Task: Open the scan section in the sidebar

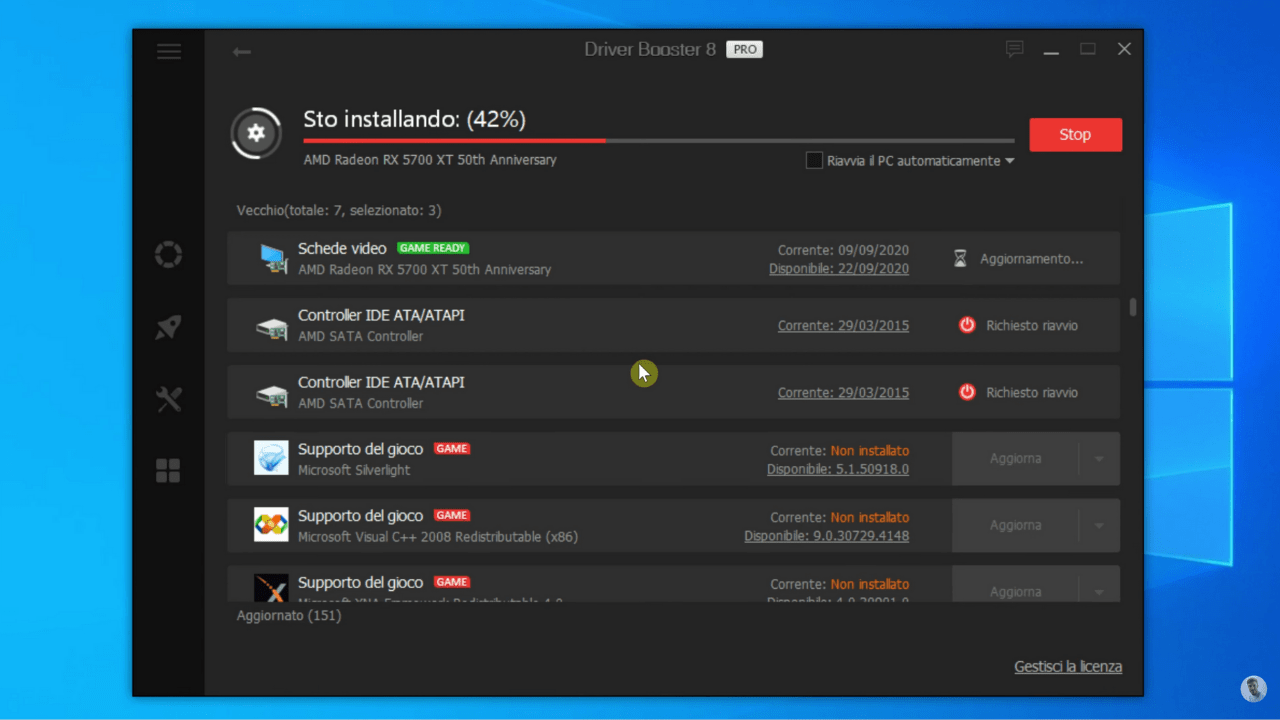Action: pos(168,255)
